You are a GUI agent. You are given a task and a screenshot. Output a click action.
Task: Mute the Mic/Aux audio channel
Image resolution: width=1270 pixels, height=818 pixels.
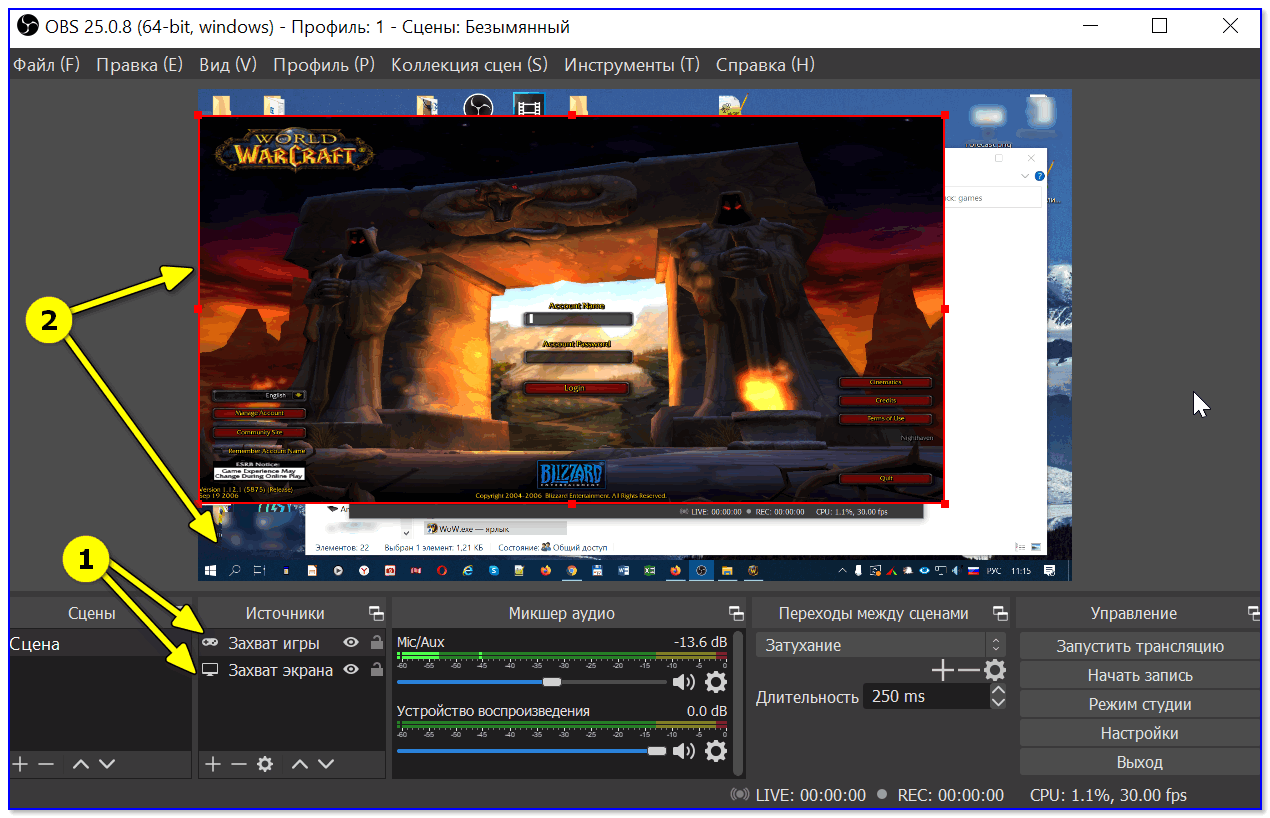tap(684, 682)
